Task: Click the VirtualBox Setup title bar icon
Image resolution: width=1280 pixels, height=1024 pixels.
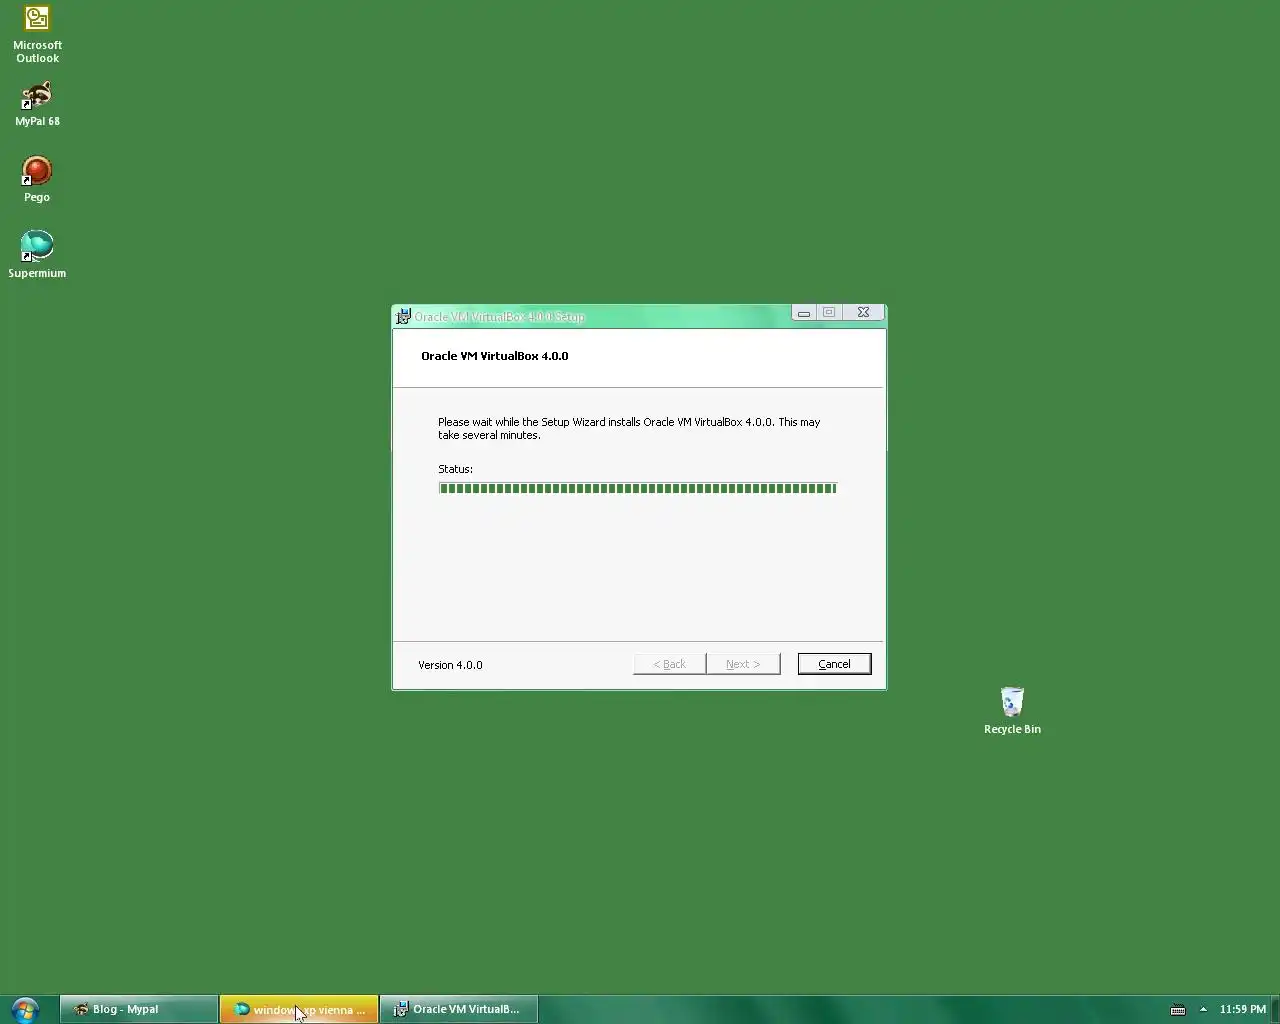Action: coord(403,316)
